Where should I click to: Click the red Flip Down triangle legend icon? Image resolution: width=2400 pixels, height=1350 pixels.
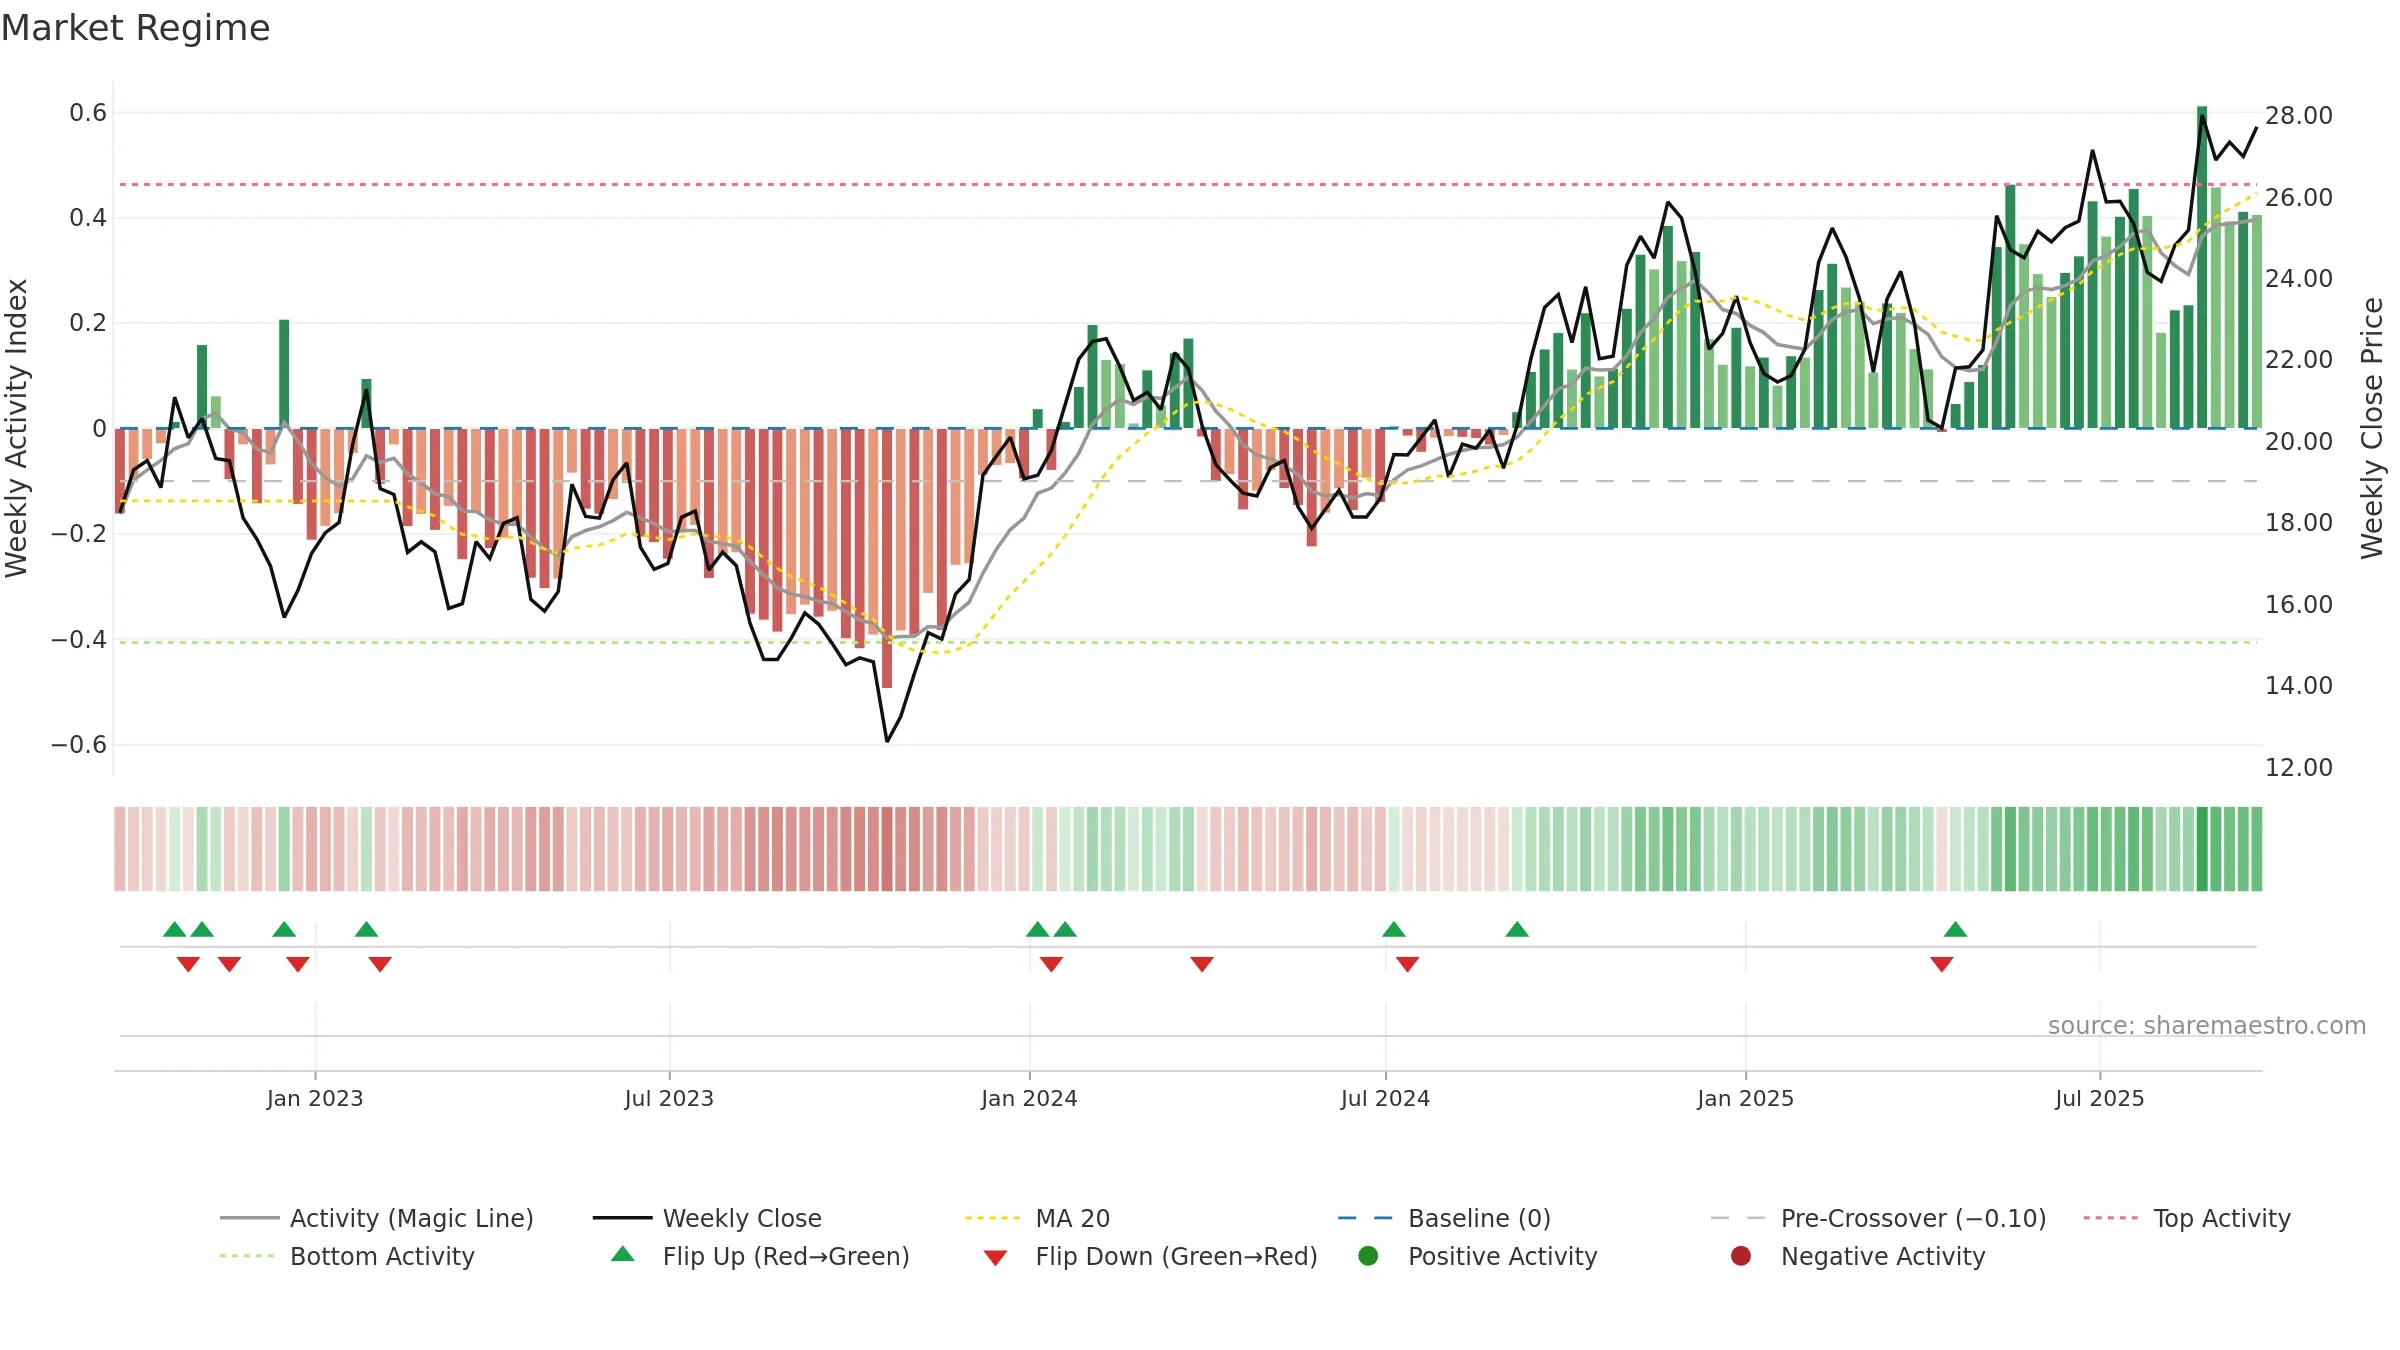(x=995, y=1258)
